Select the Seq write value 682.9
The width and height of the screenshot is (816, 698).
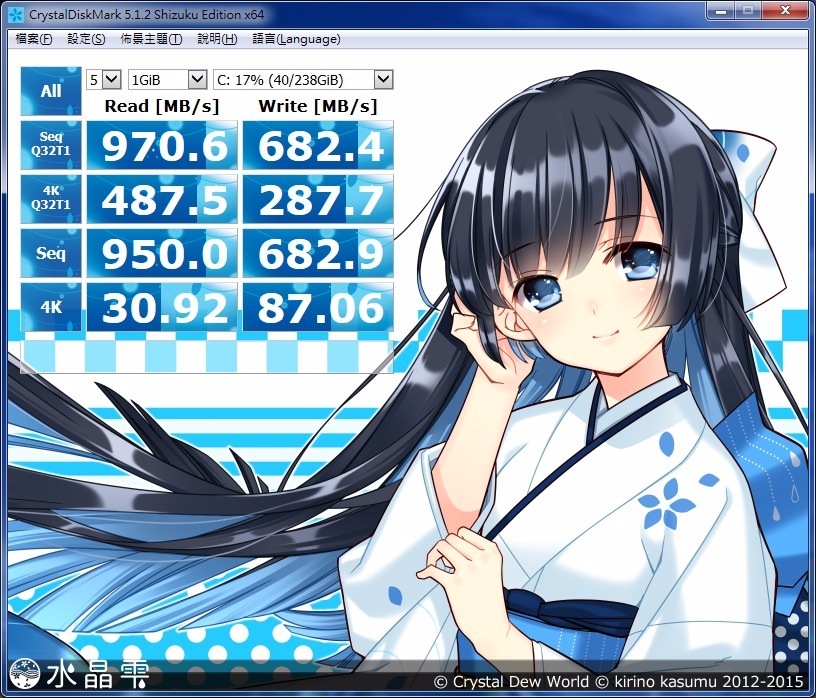pyautogui.click(x=318, y=253)
